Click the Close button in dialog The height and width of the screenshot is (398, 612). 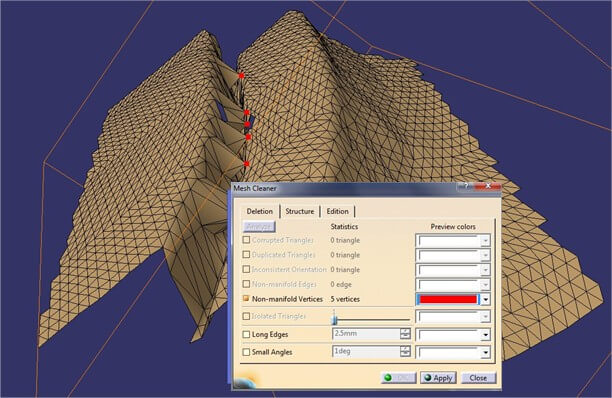(x=479, y=378)
